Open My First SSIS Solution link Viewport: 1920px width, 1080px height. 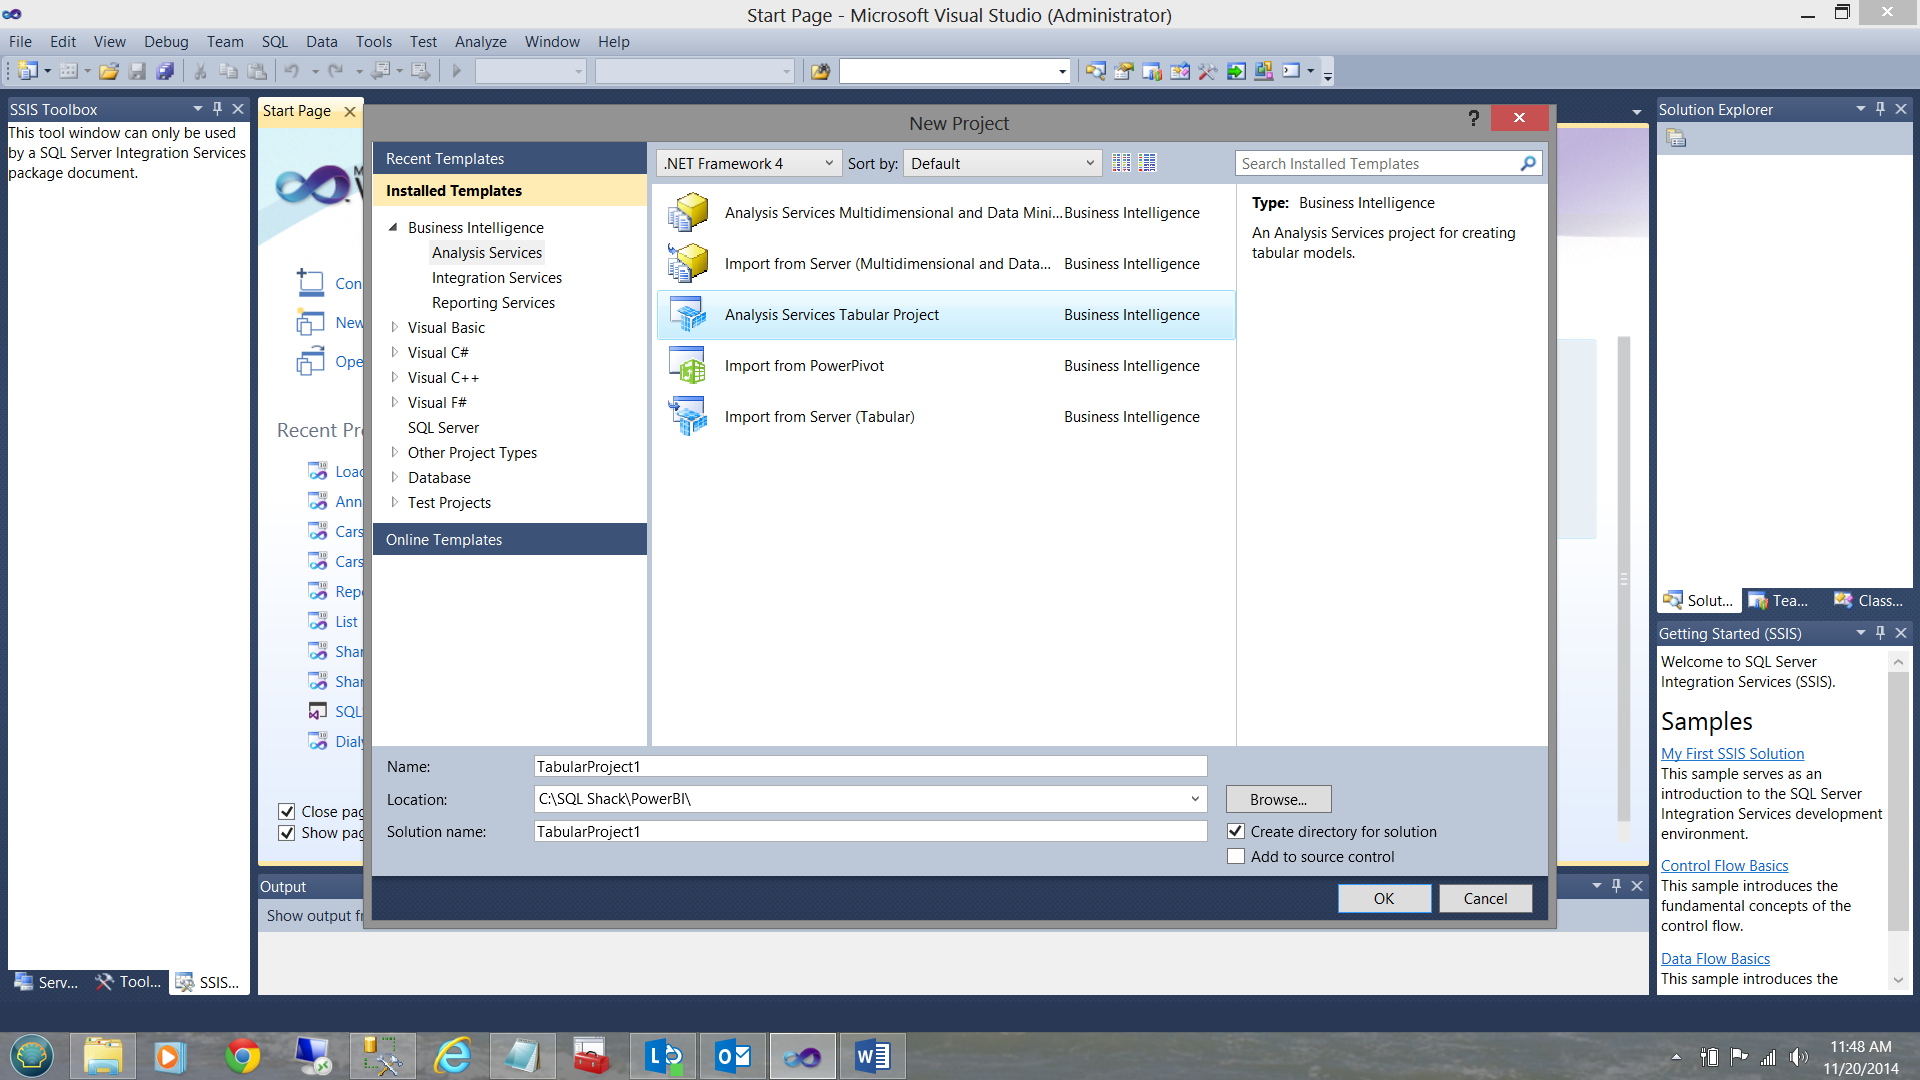tap(1732, 754)
